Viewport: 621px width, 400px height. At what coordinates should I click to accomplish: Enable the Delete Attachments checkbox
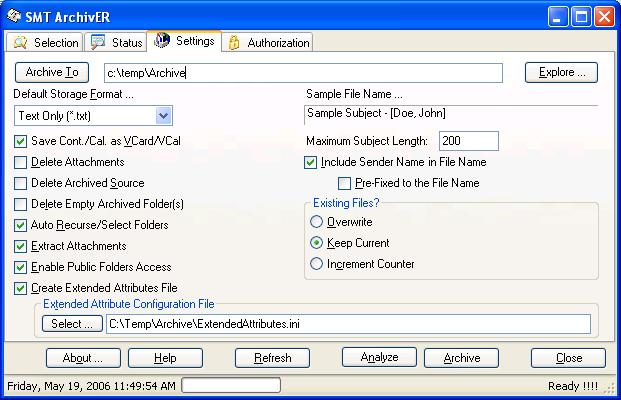coord(21,162)
